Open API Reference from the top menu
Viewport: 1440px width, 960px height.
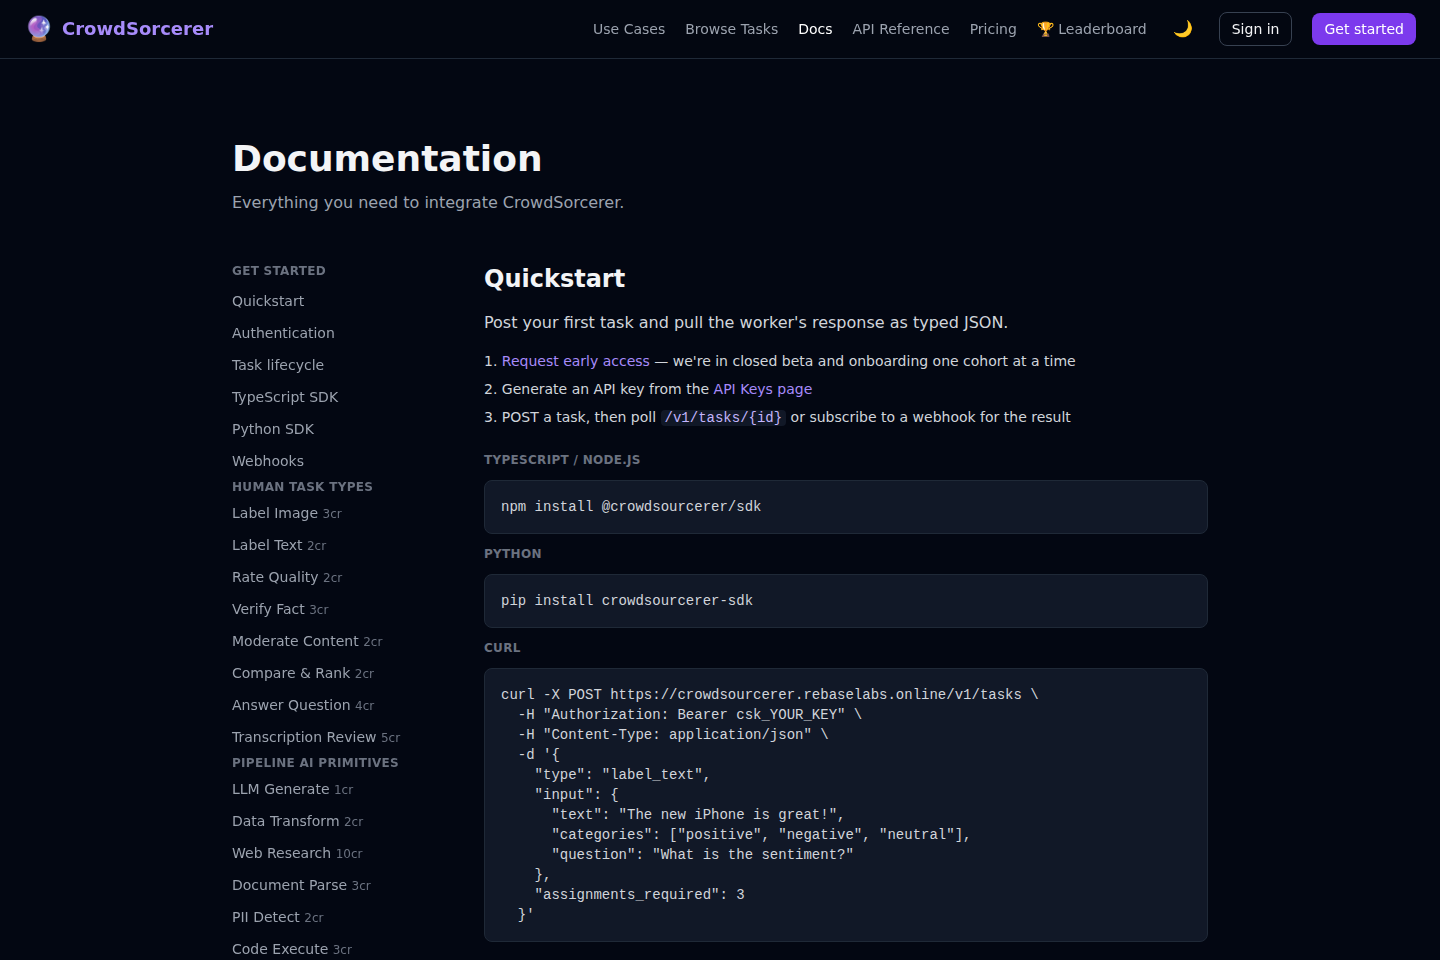pos(901,29)
